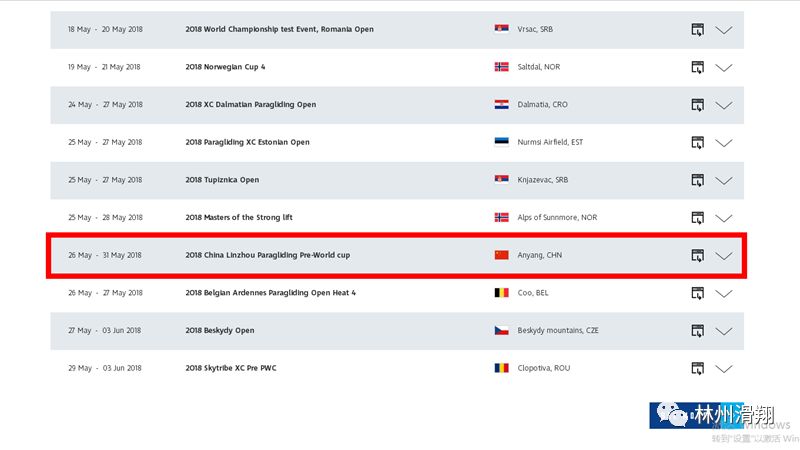The width and height of the screenshot is (800, 450).
Task: Add Norwegian Cup 4 to calendar
Action: [x=697, y=67]
